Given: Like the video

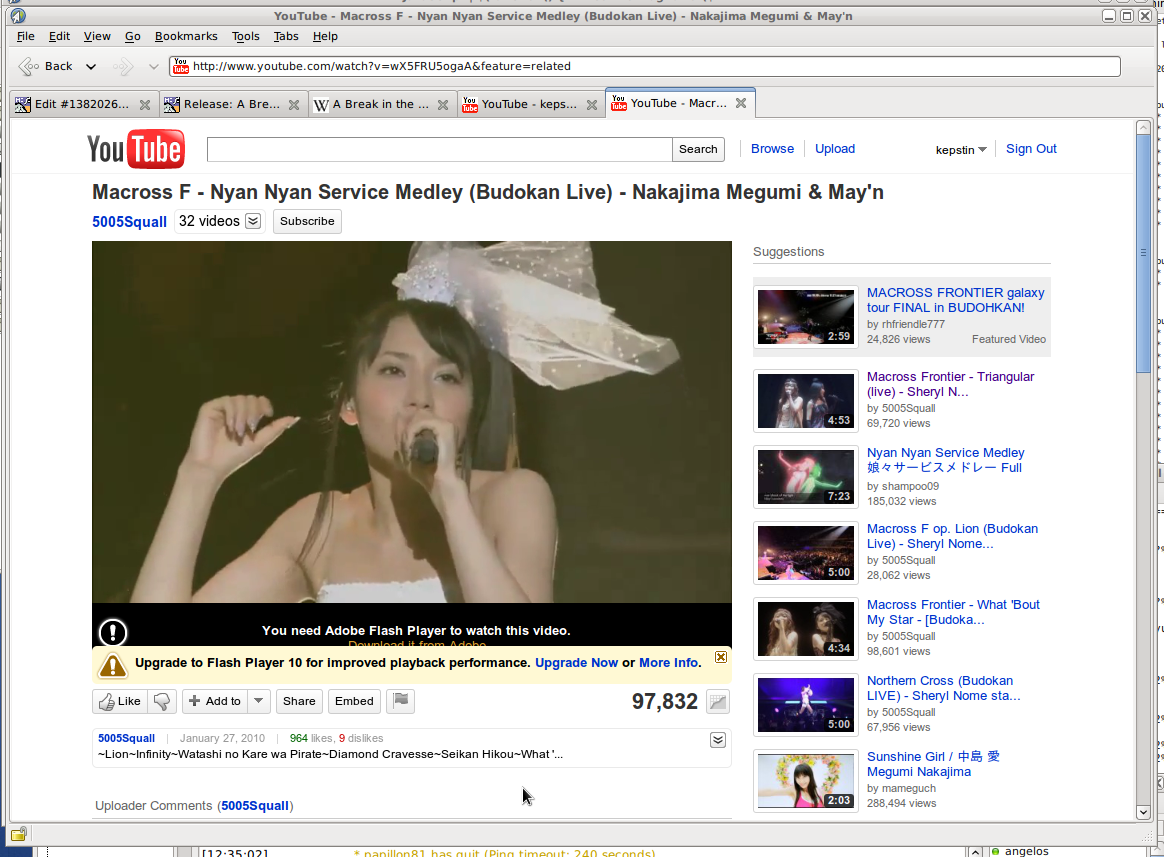Looking at the screenshot, I should 120,701.
